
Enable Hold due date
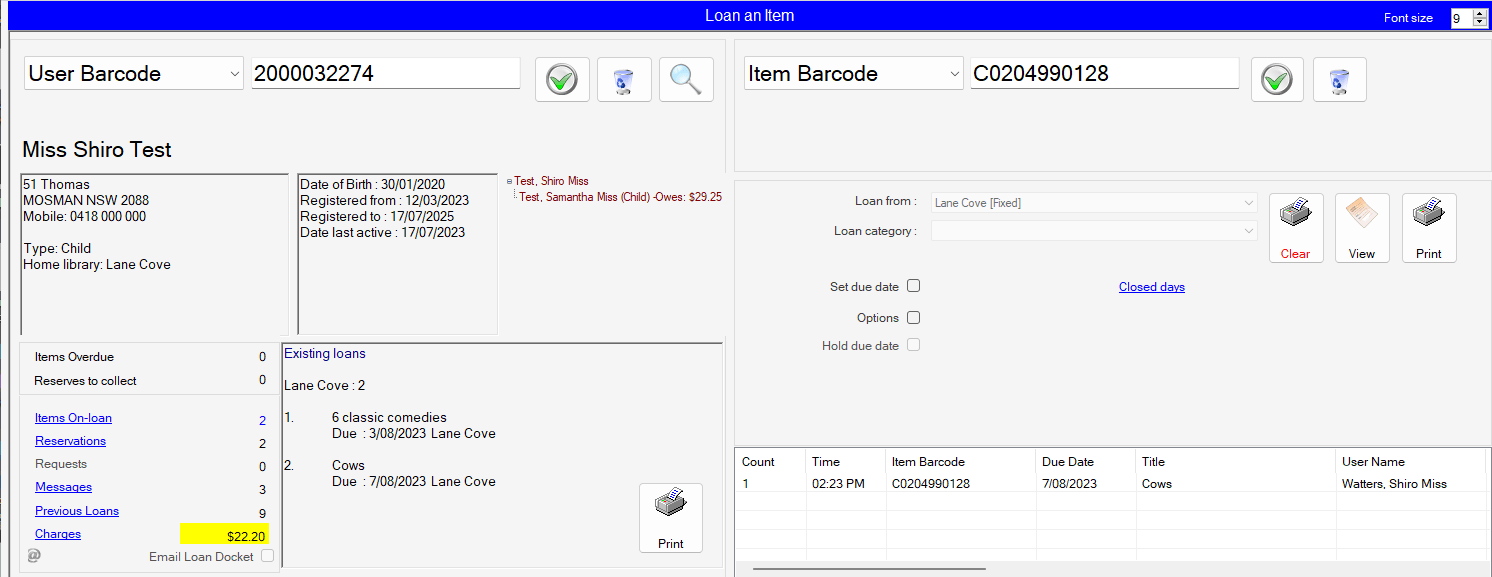(x=913, y=344)
